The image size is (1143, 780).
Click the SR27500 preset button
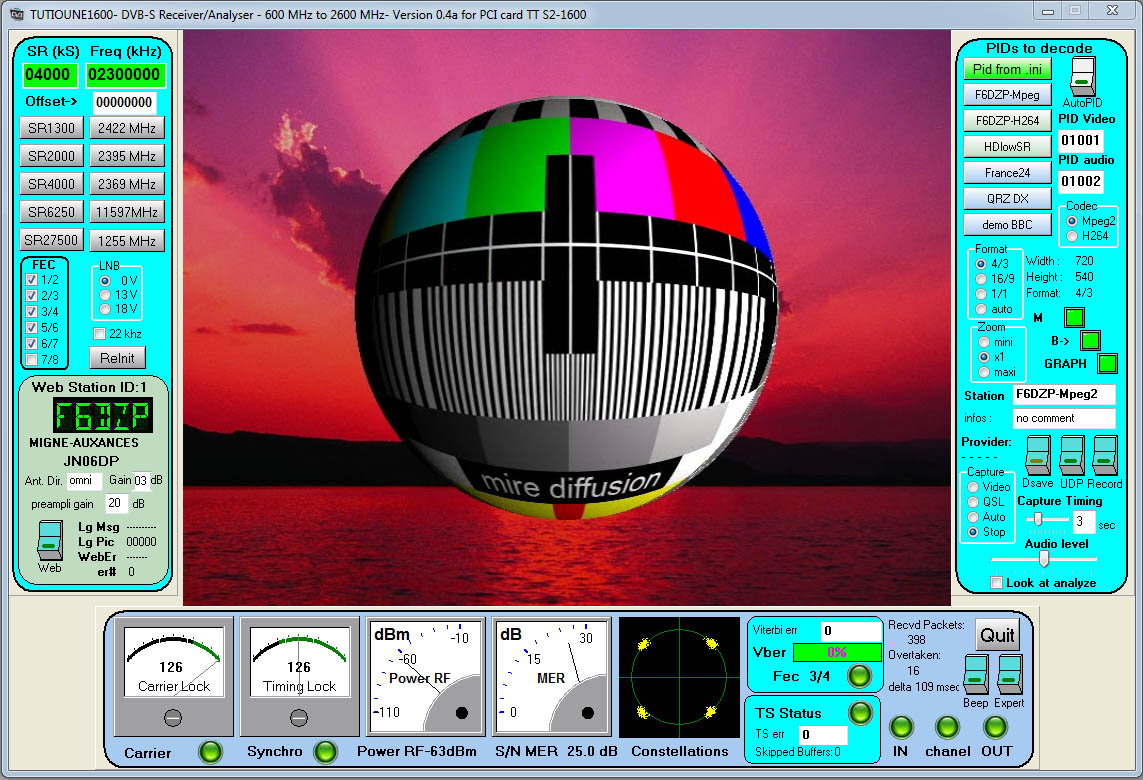(x=51, y=240)
